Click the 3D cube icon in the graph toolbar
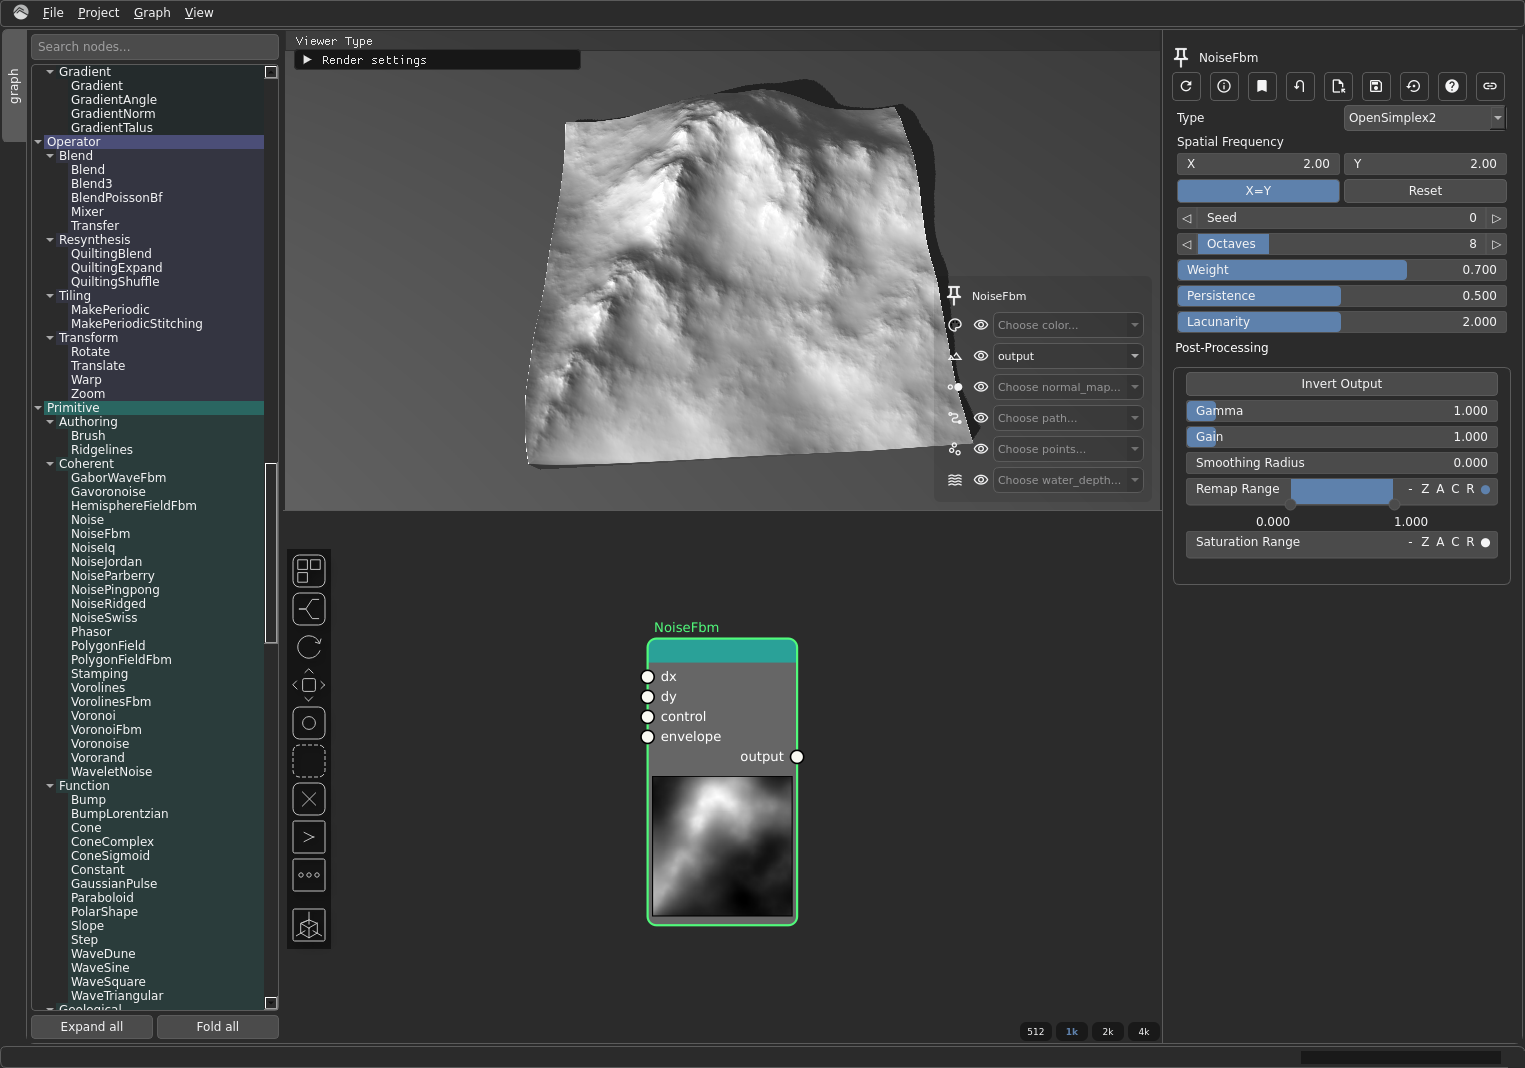Viewport: 1525px width, 1068px height. point(309,925)
